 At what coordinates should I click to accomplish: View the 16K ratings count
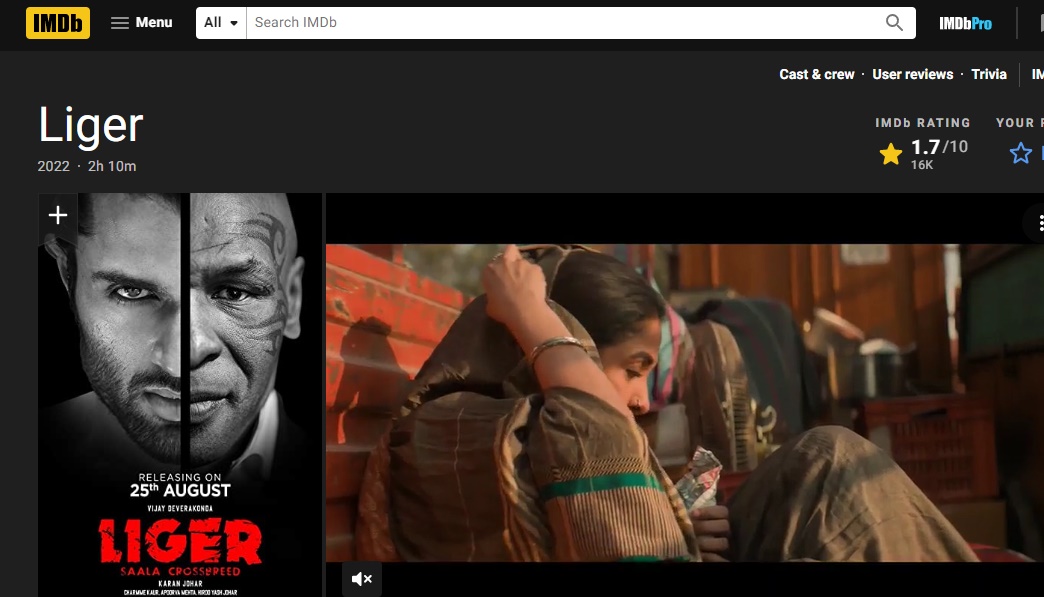point(922,165)
